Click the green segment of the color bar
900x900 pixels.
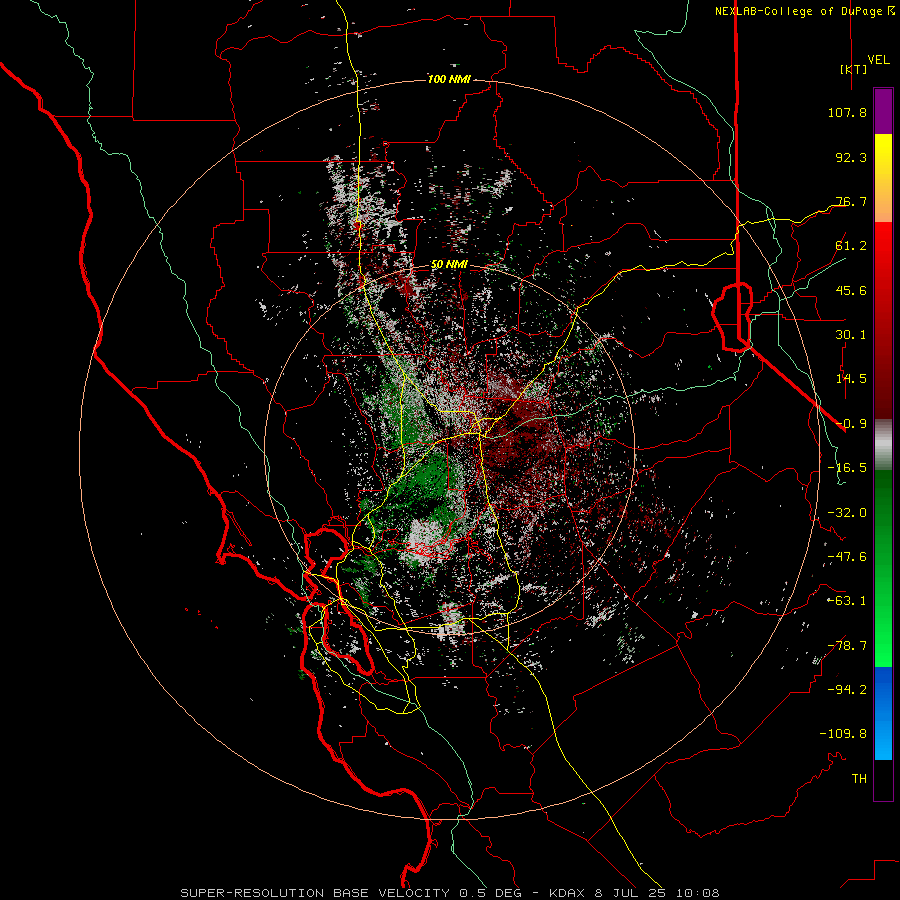pyautogui.click(x=883, y=568)
